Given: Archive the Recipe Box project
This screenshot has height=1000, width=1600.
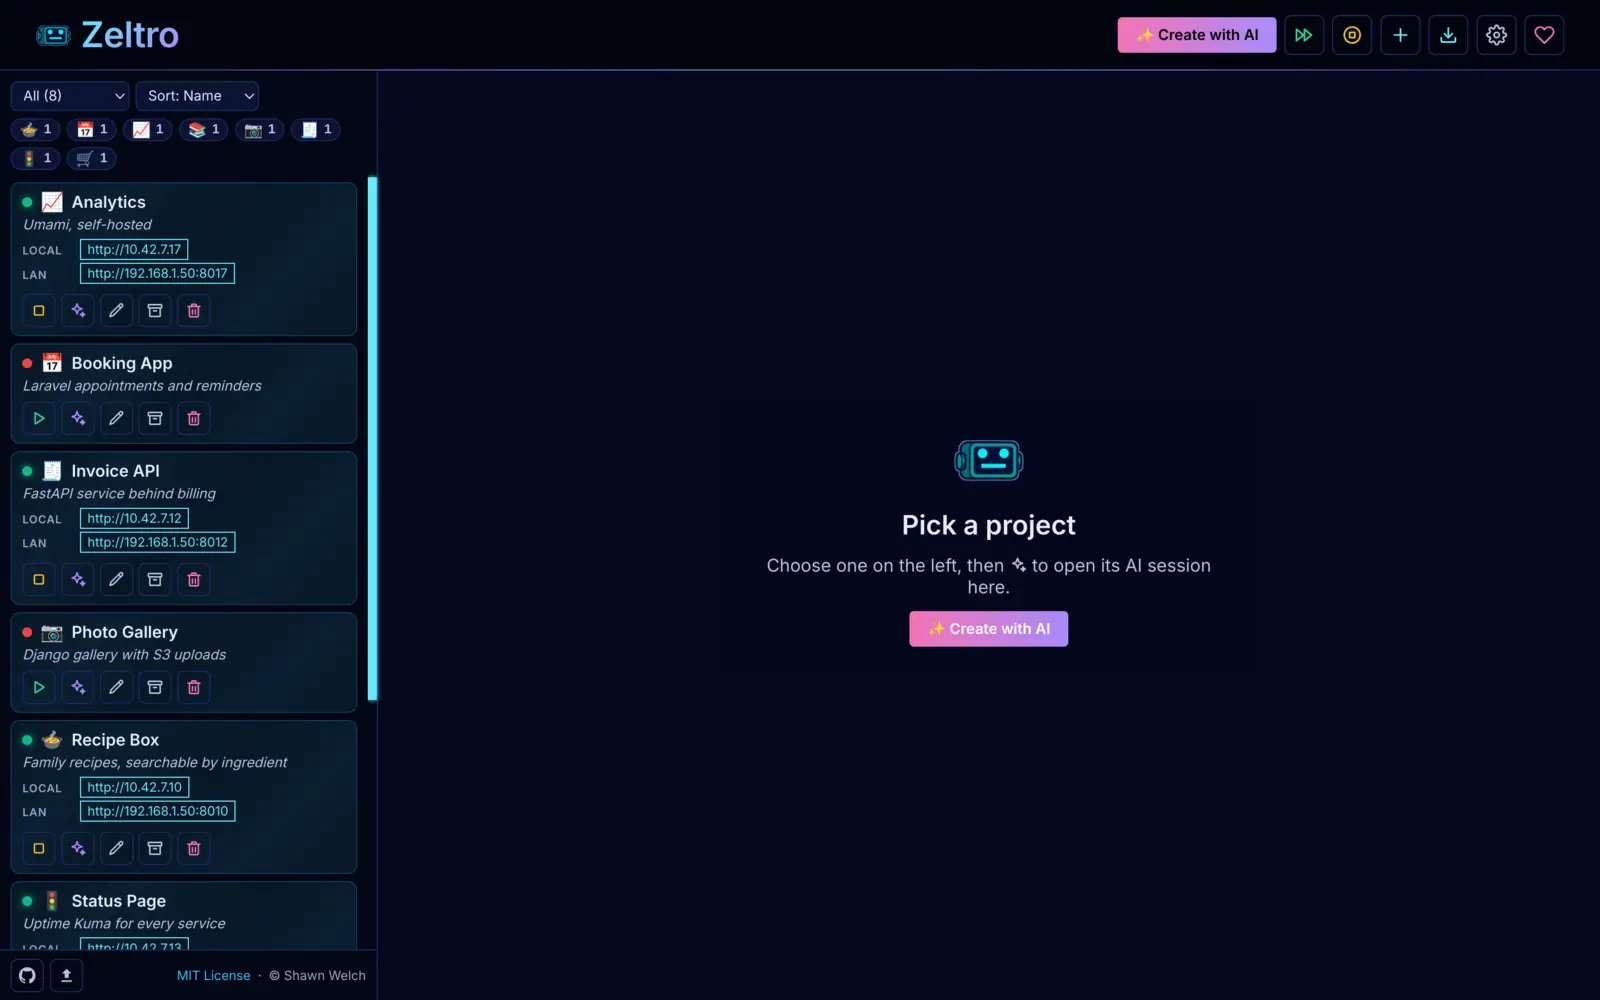Looking at the screenshot, I should [x=155, y=849].
